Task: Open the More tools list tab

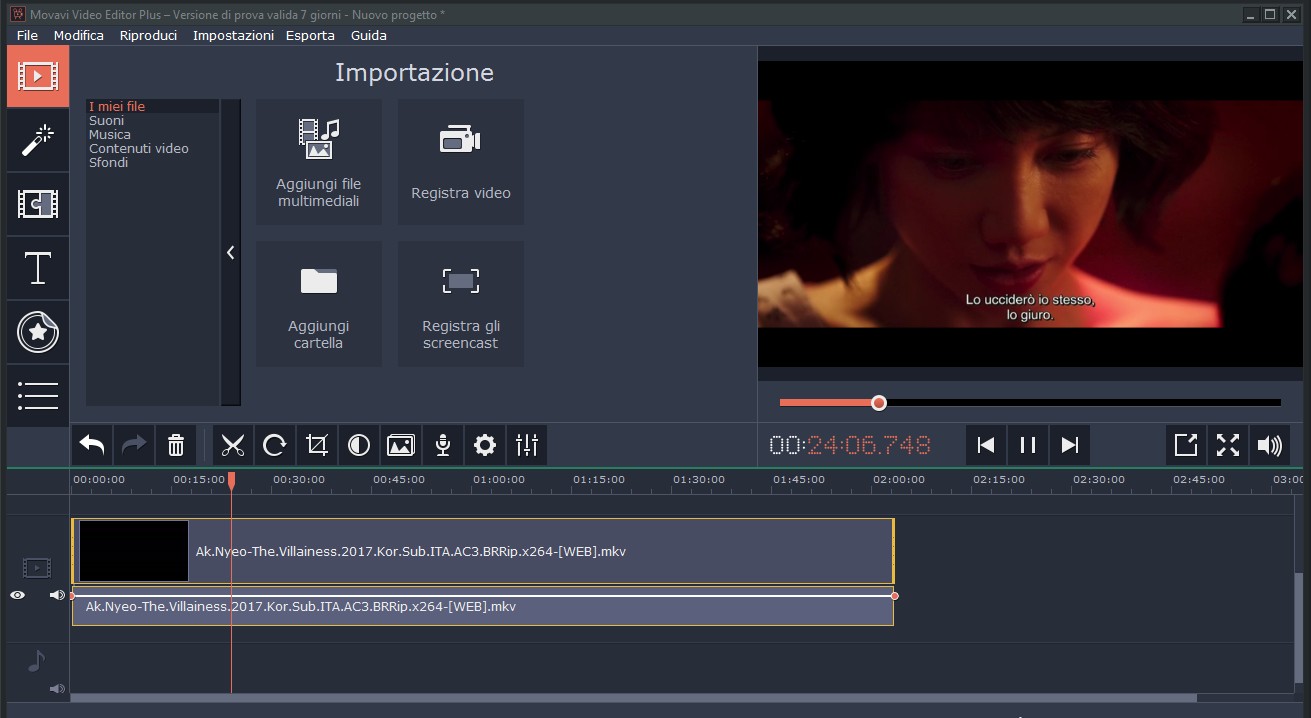Action: [x=38, y=396]
